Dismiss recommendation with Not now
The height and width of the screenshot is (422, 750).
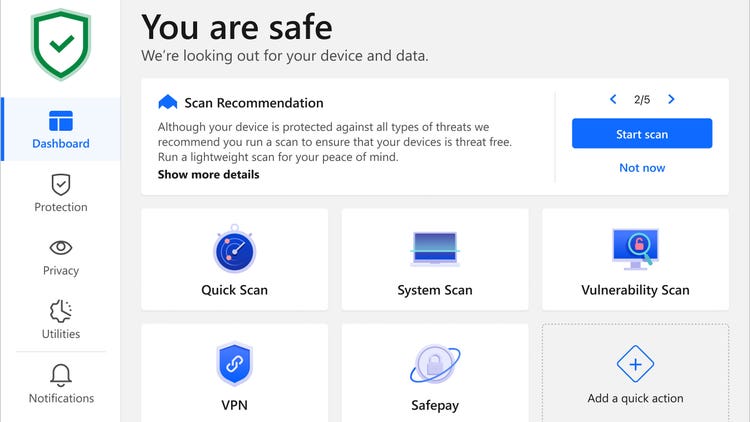642,168
